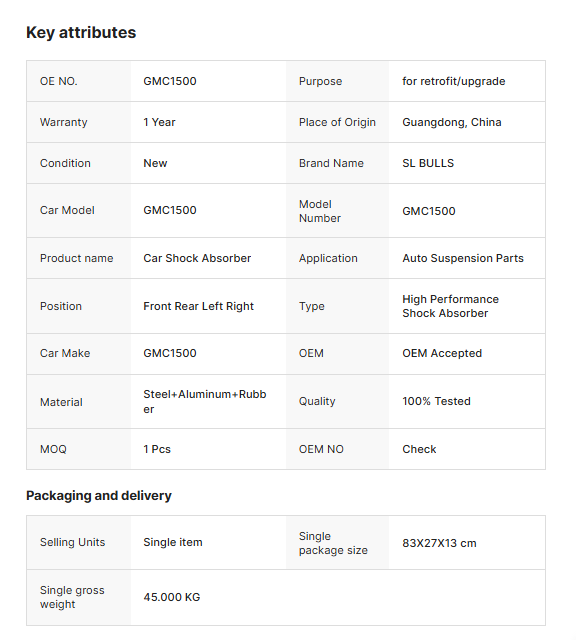This screenshot has height=640, width=576.
Task: Select Front Rear Left Right position value
Action: coord(198,306)
